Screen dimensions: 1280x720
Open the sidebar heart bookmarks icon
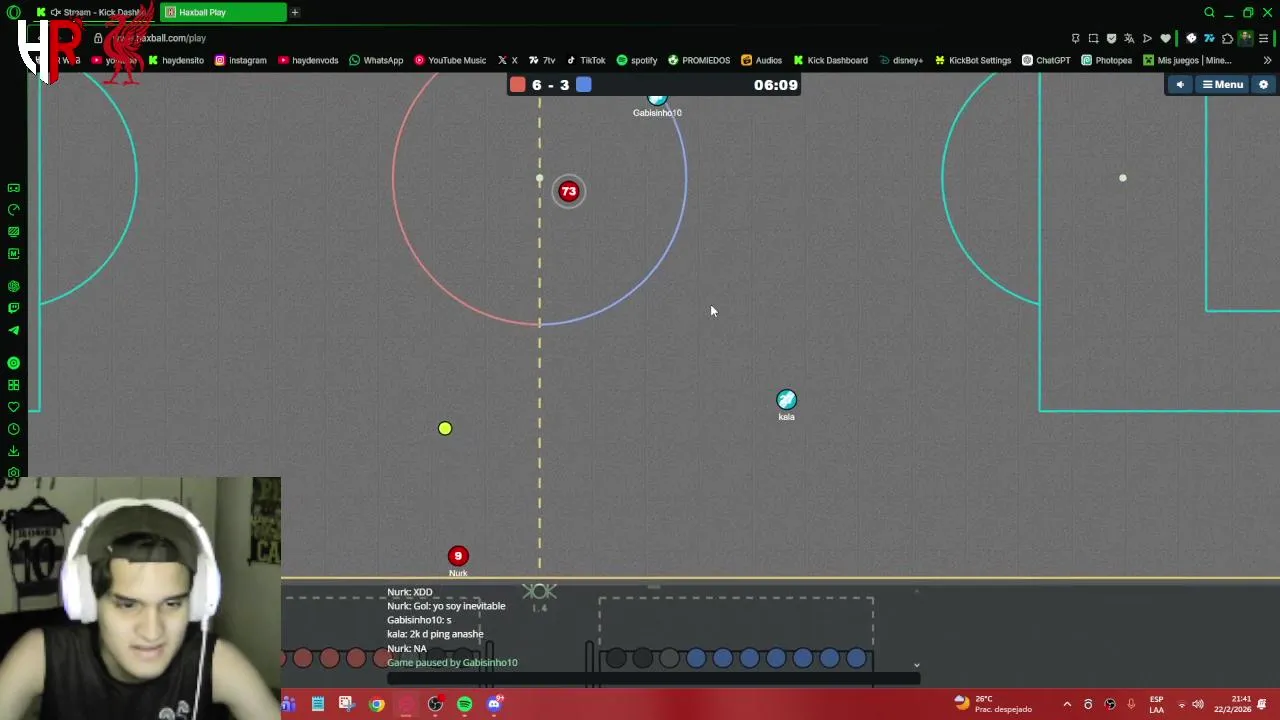click(x=14, y=407)
